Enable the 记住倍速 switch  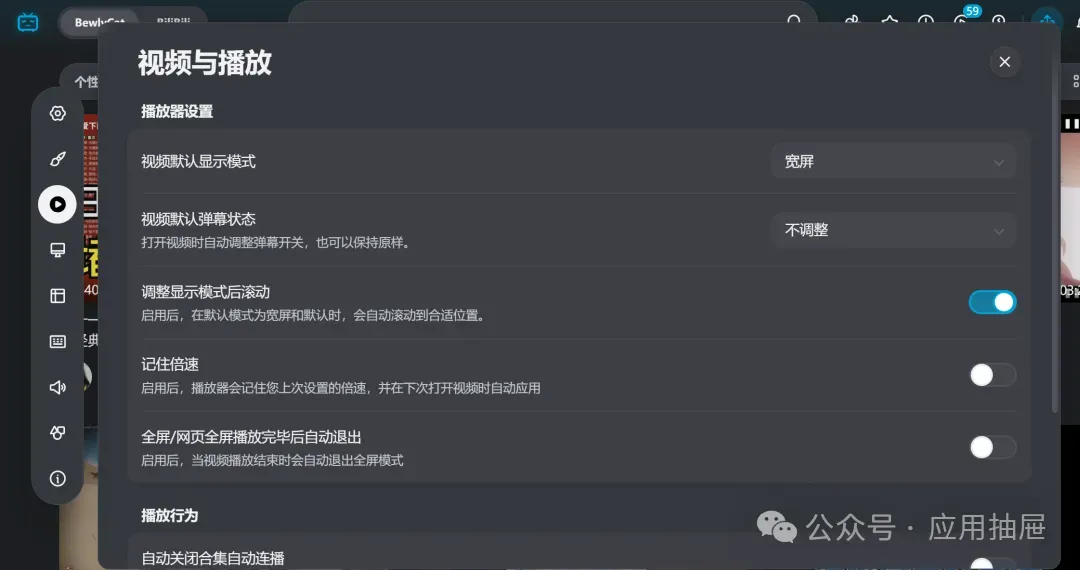click(x=993, y=375)
